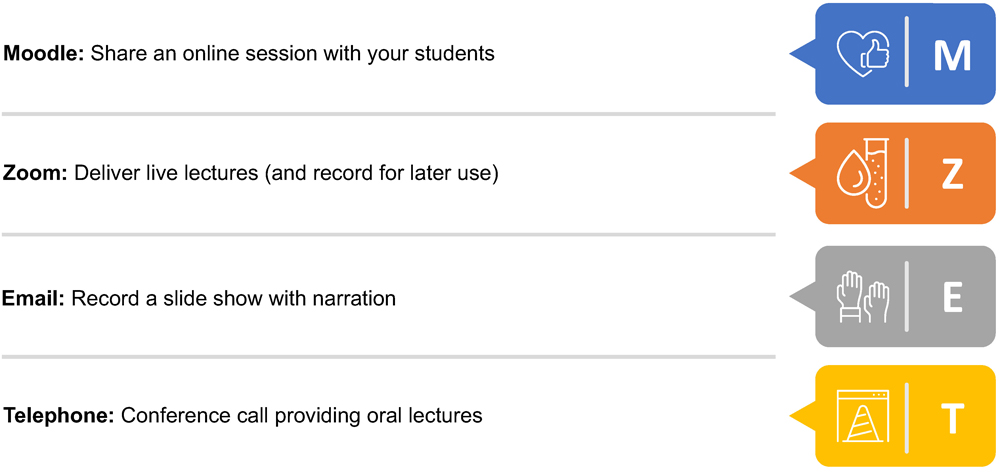
Task: Click 'Conference call providing oral lectures' text
Action: 302,416
